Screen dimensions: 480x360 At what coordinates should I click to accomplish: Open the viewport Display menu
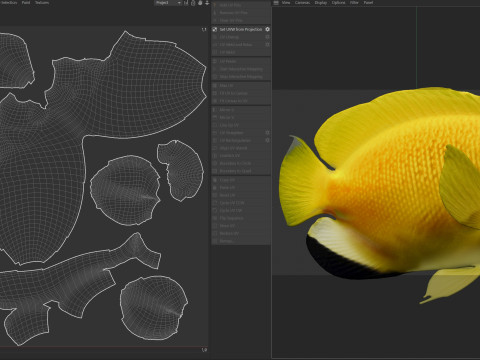click(321, 3)
